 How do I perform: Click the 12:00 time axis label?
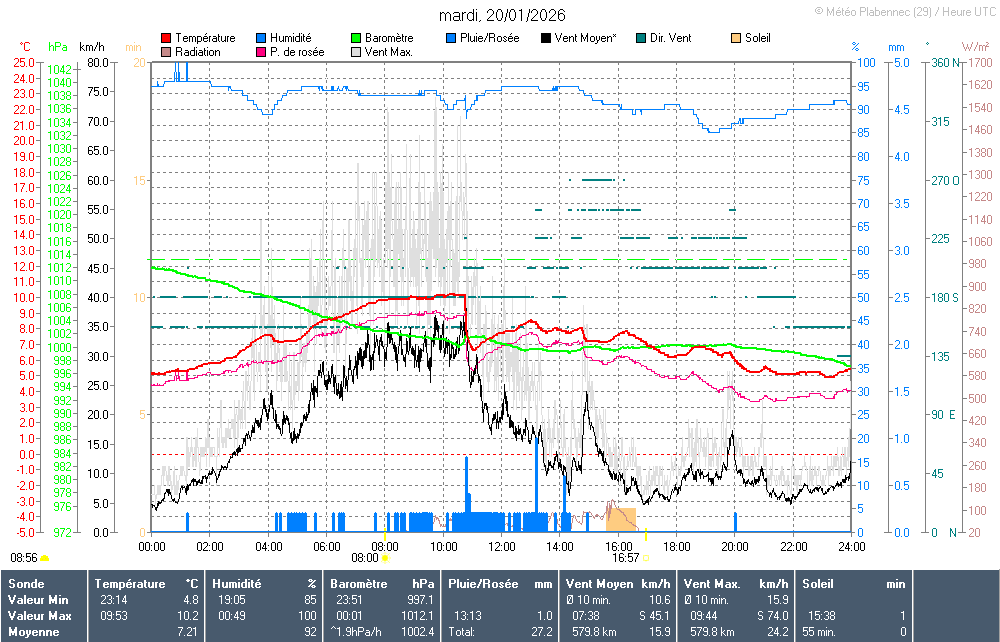coord(502,546)
